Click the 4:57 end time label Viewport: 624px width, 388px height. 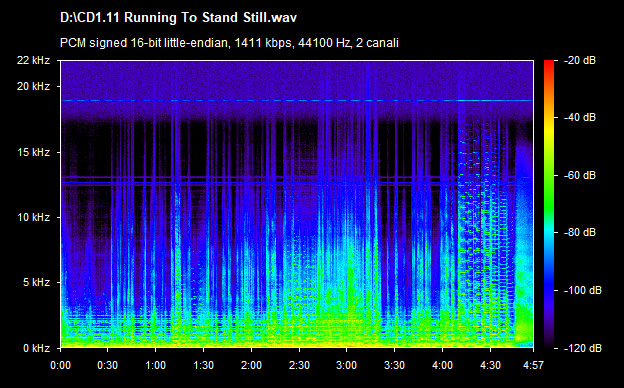pyautogui.click(x=533, y=365)
